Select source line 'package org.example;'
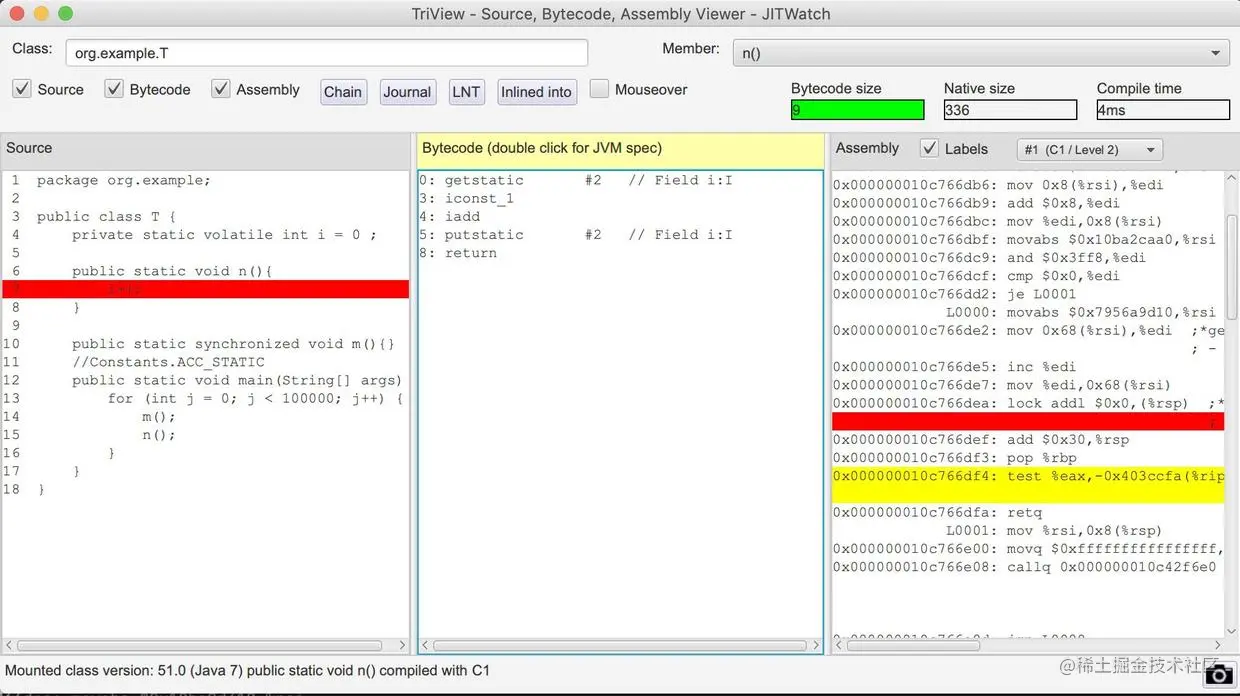The width and height of the screenshot is (1240, 696). click(x=124, y=180)
